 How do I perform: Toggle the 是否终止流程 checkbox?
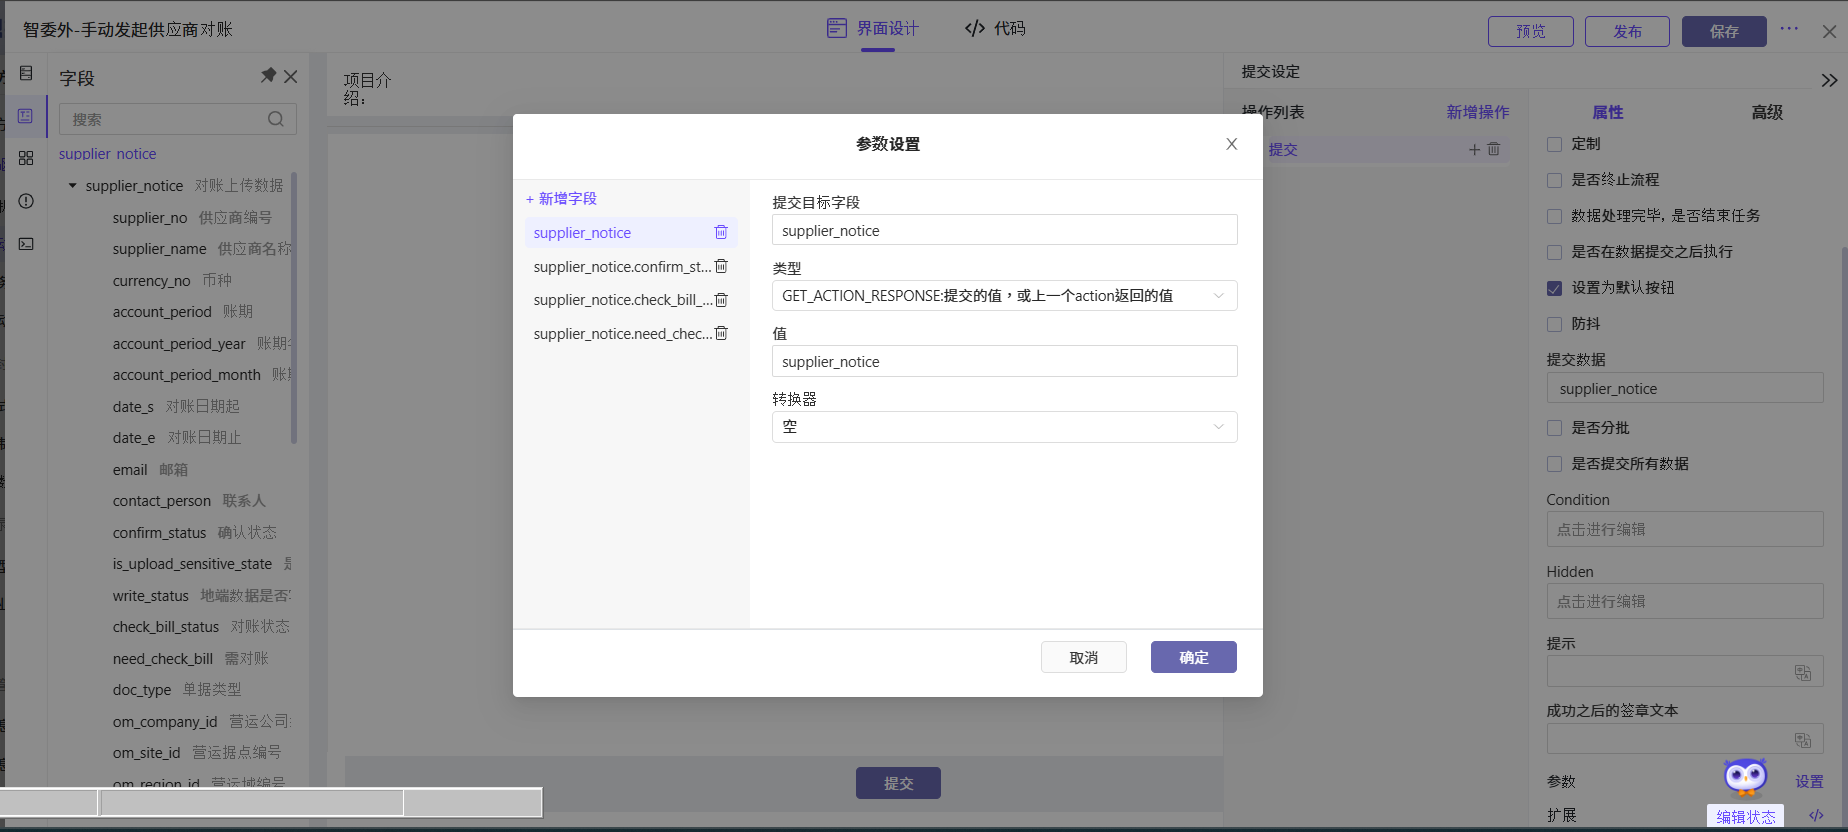[1554, 180]
